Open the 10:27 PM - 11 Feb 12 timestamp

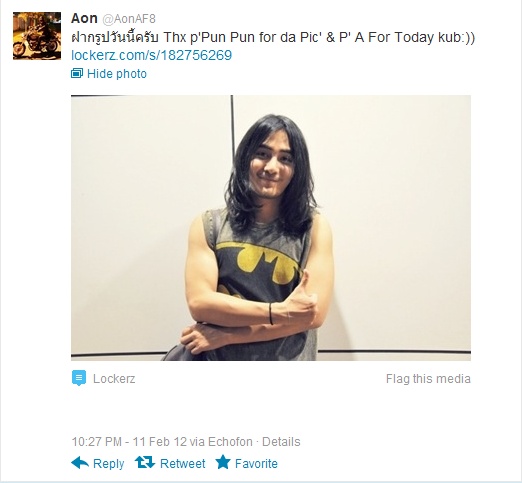click(x=129, y=442)
